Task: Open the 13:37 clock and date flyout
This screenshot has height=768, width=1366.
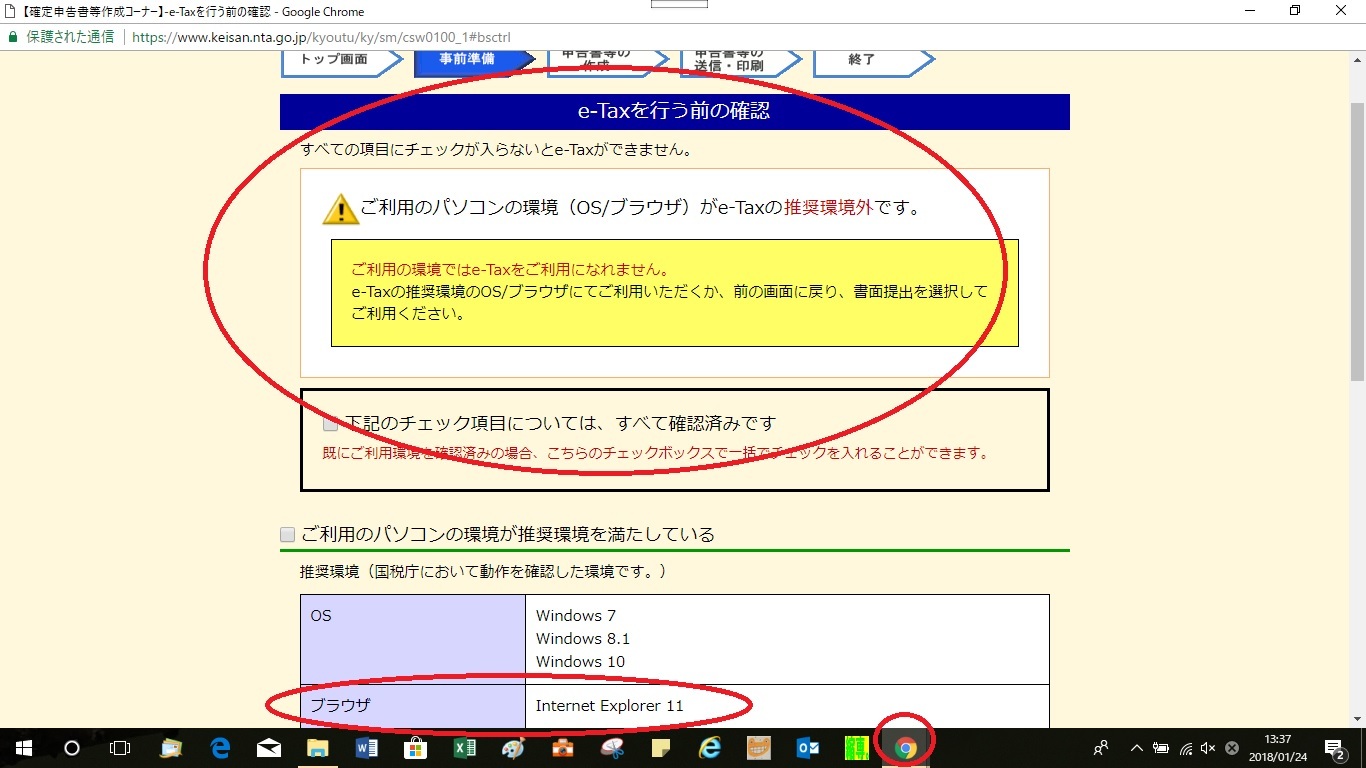Action: click(x=1277, y=748)
